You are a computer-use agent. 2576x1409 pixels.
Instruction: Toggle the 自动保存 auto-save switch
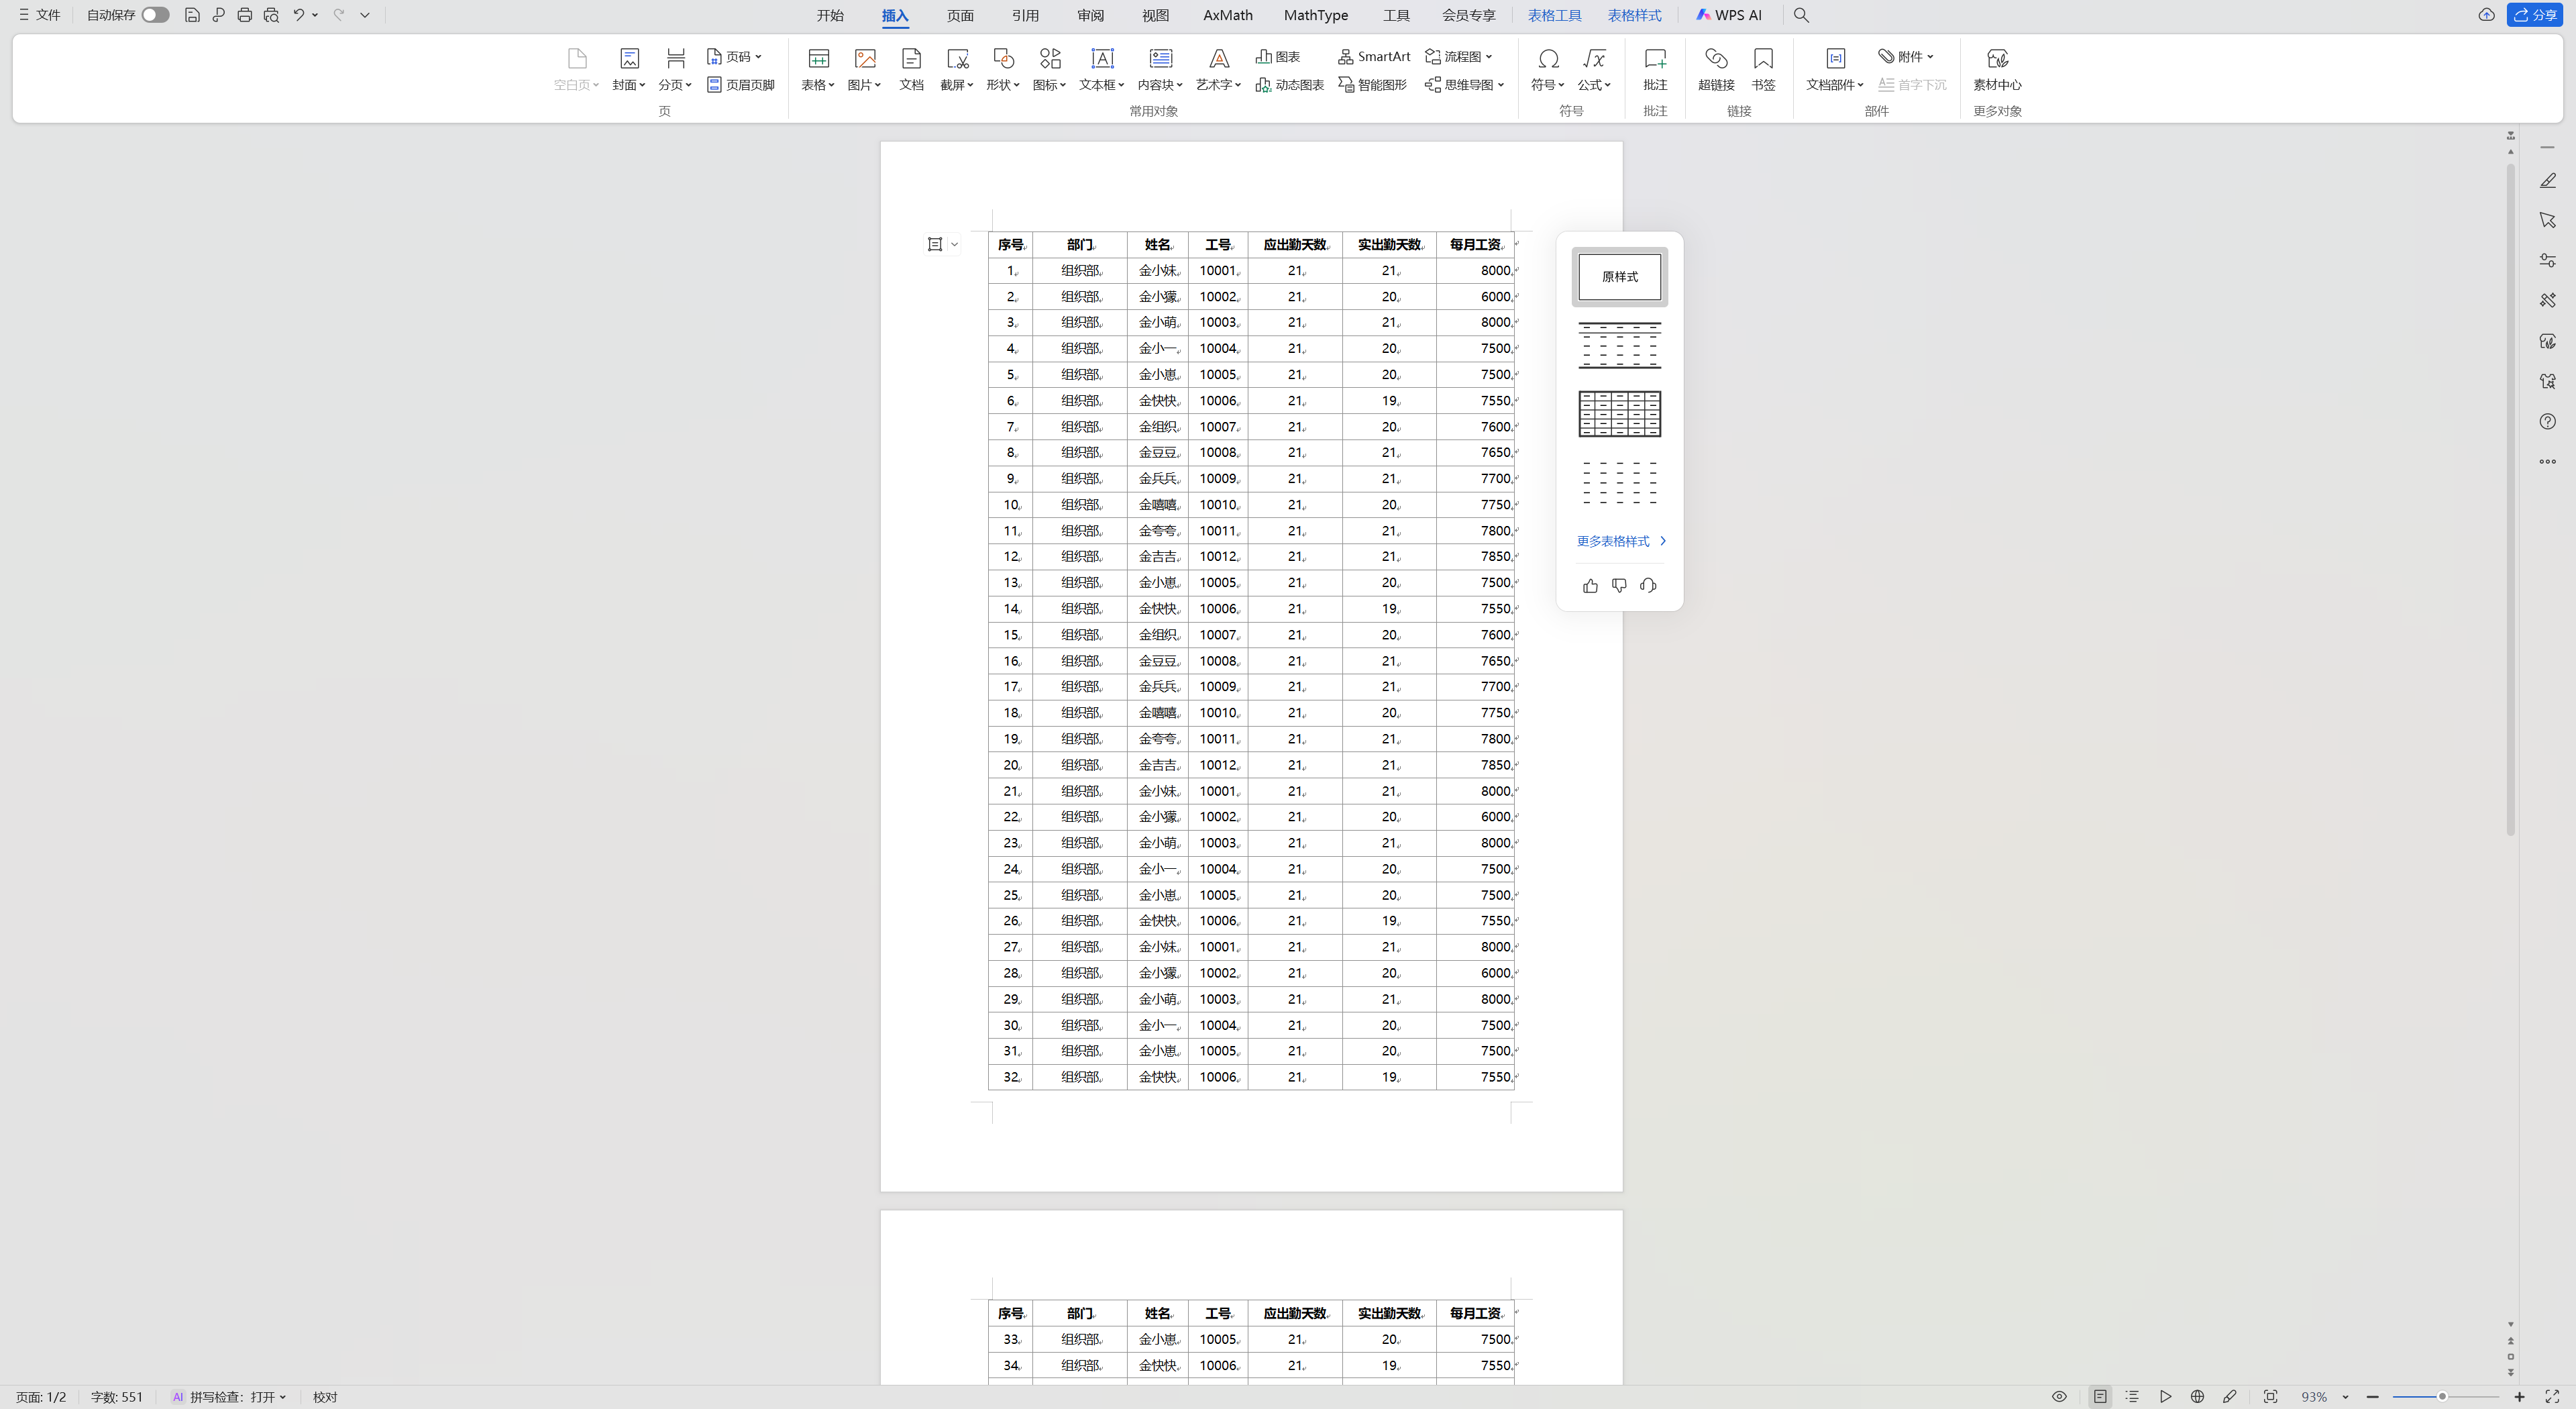tap(155, 15)
